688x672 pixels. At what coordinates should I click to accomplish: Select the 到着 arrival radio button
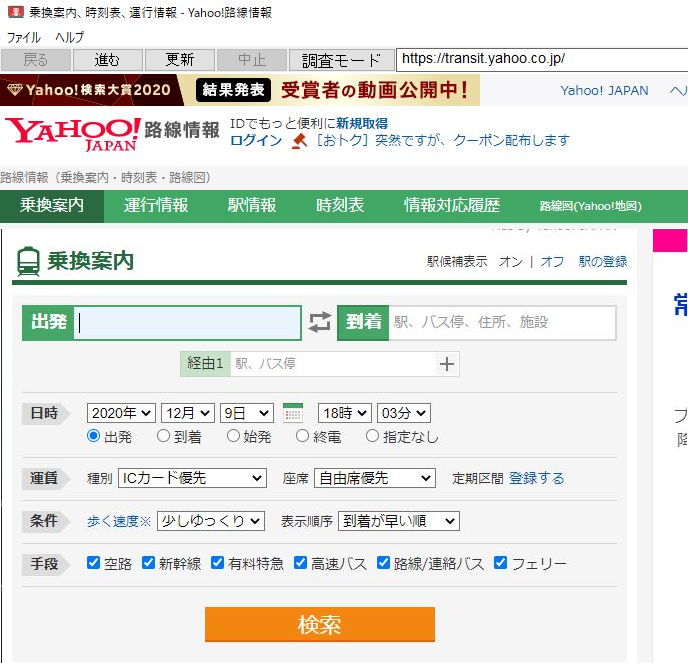[x=163, y=436]
